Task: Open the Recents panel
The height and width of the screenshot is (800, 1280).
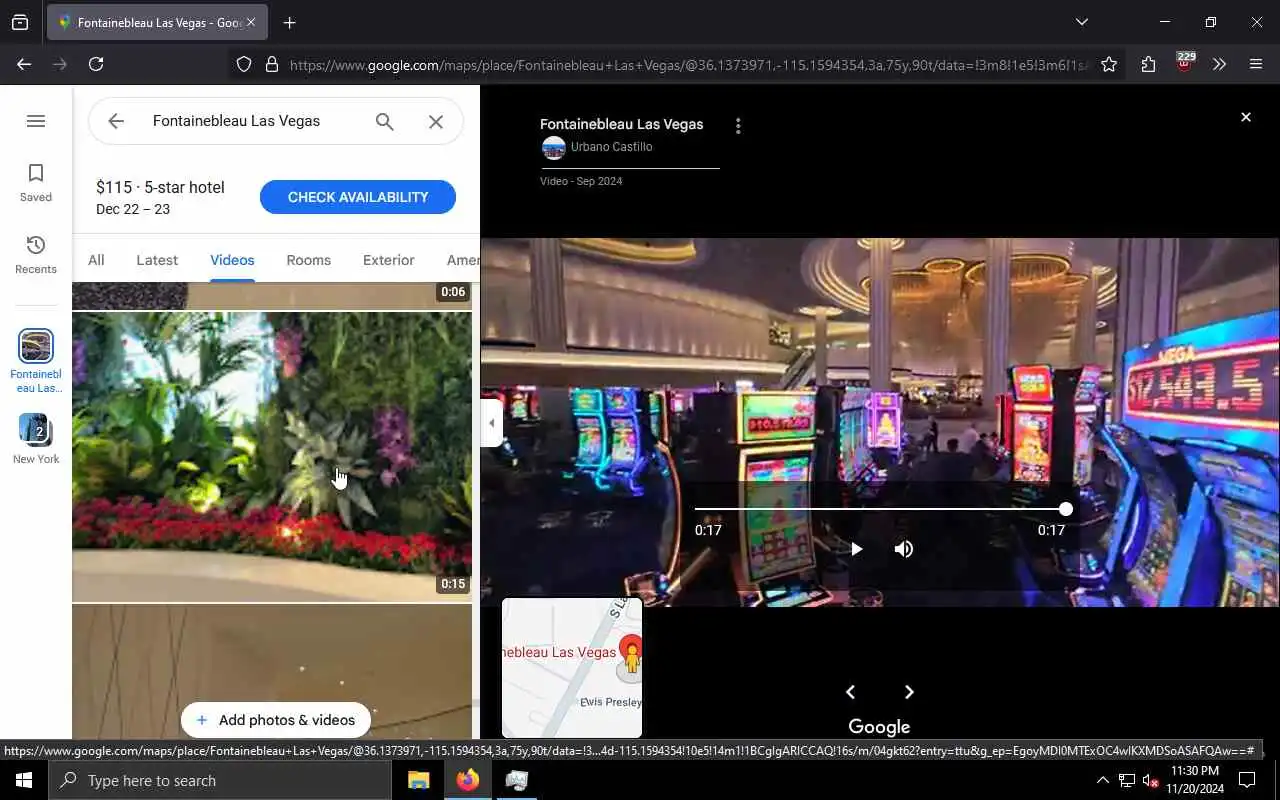Action: [36, 255]
